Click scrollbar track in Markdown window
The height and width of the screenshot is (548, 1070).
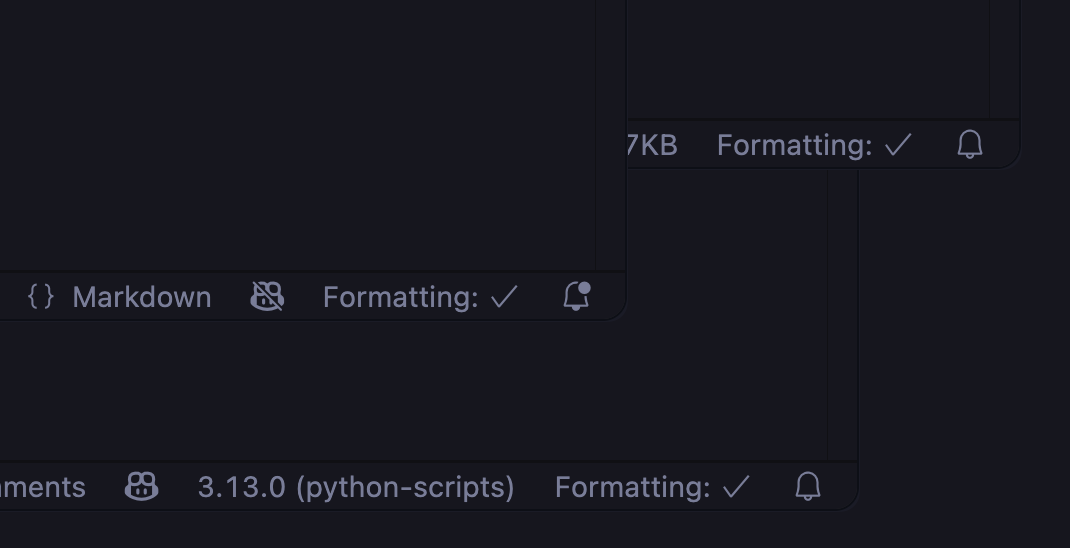[611, 130]
